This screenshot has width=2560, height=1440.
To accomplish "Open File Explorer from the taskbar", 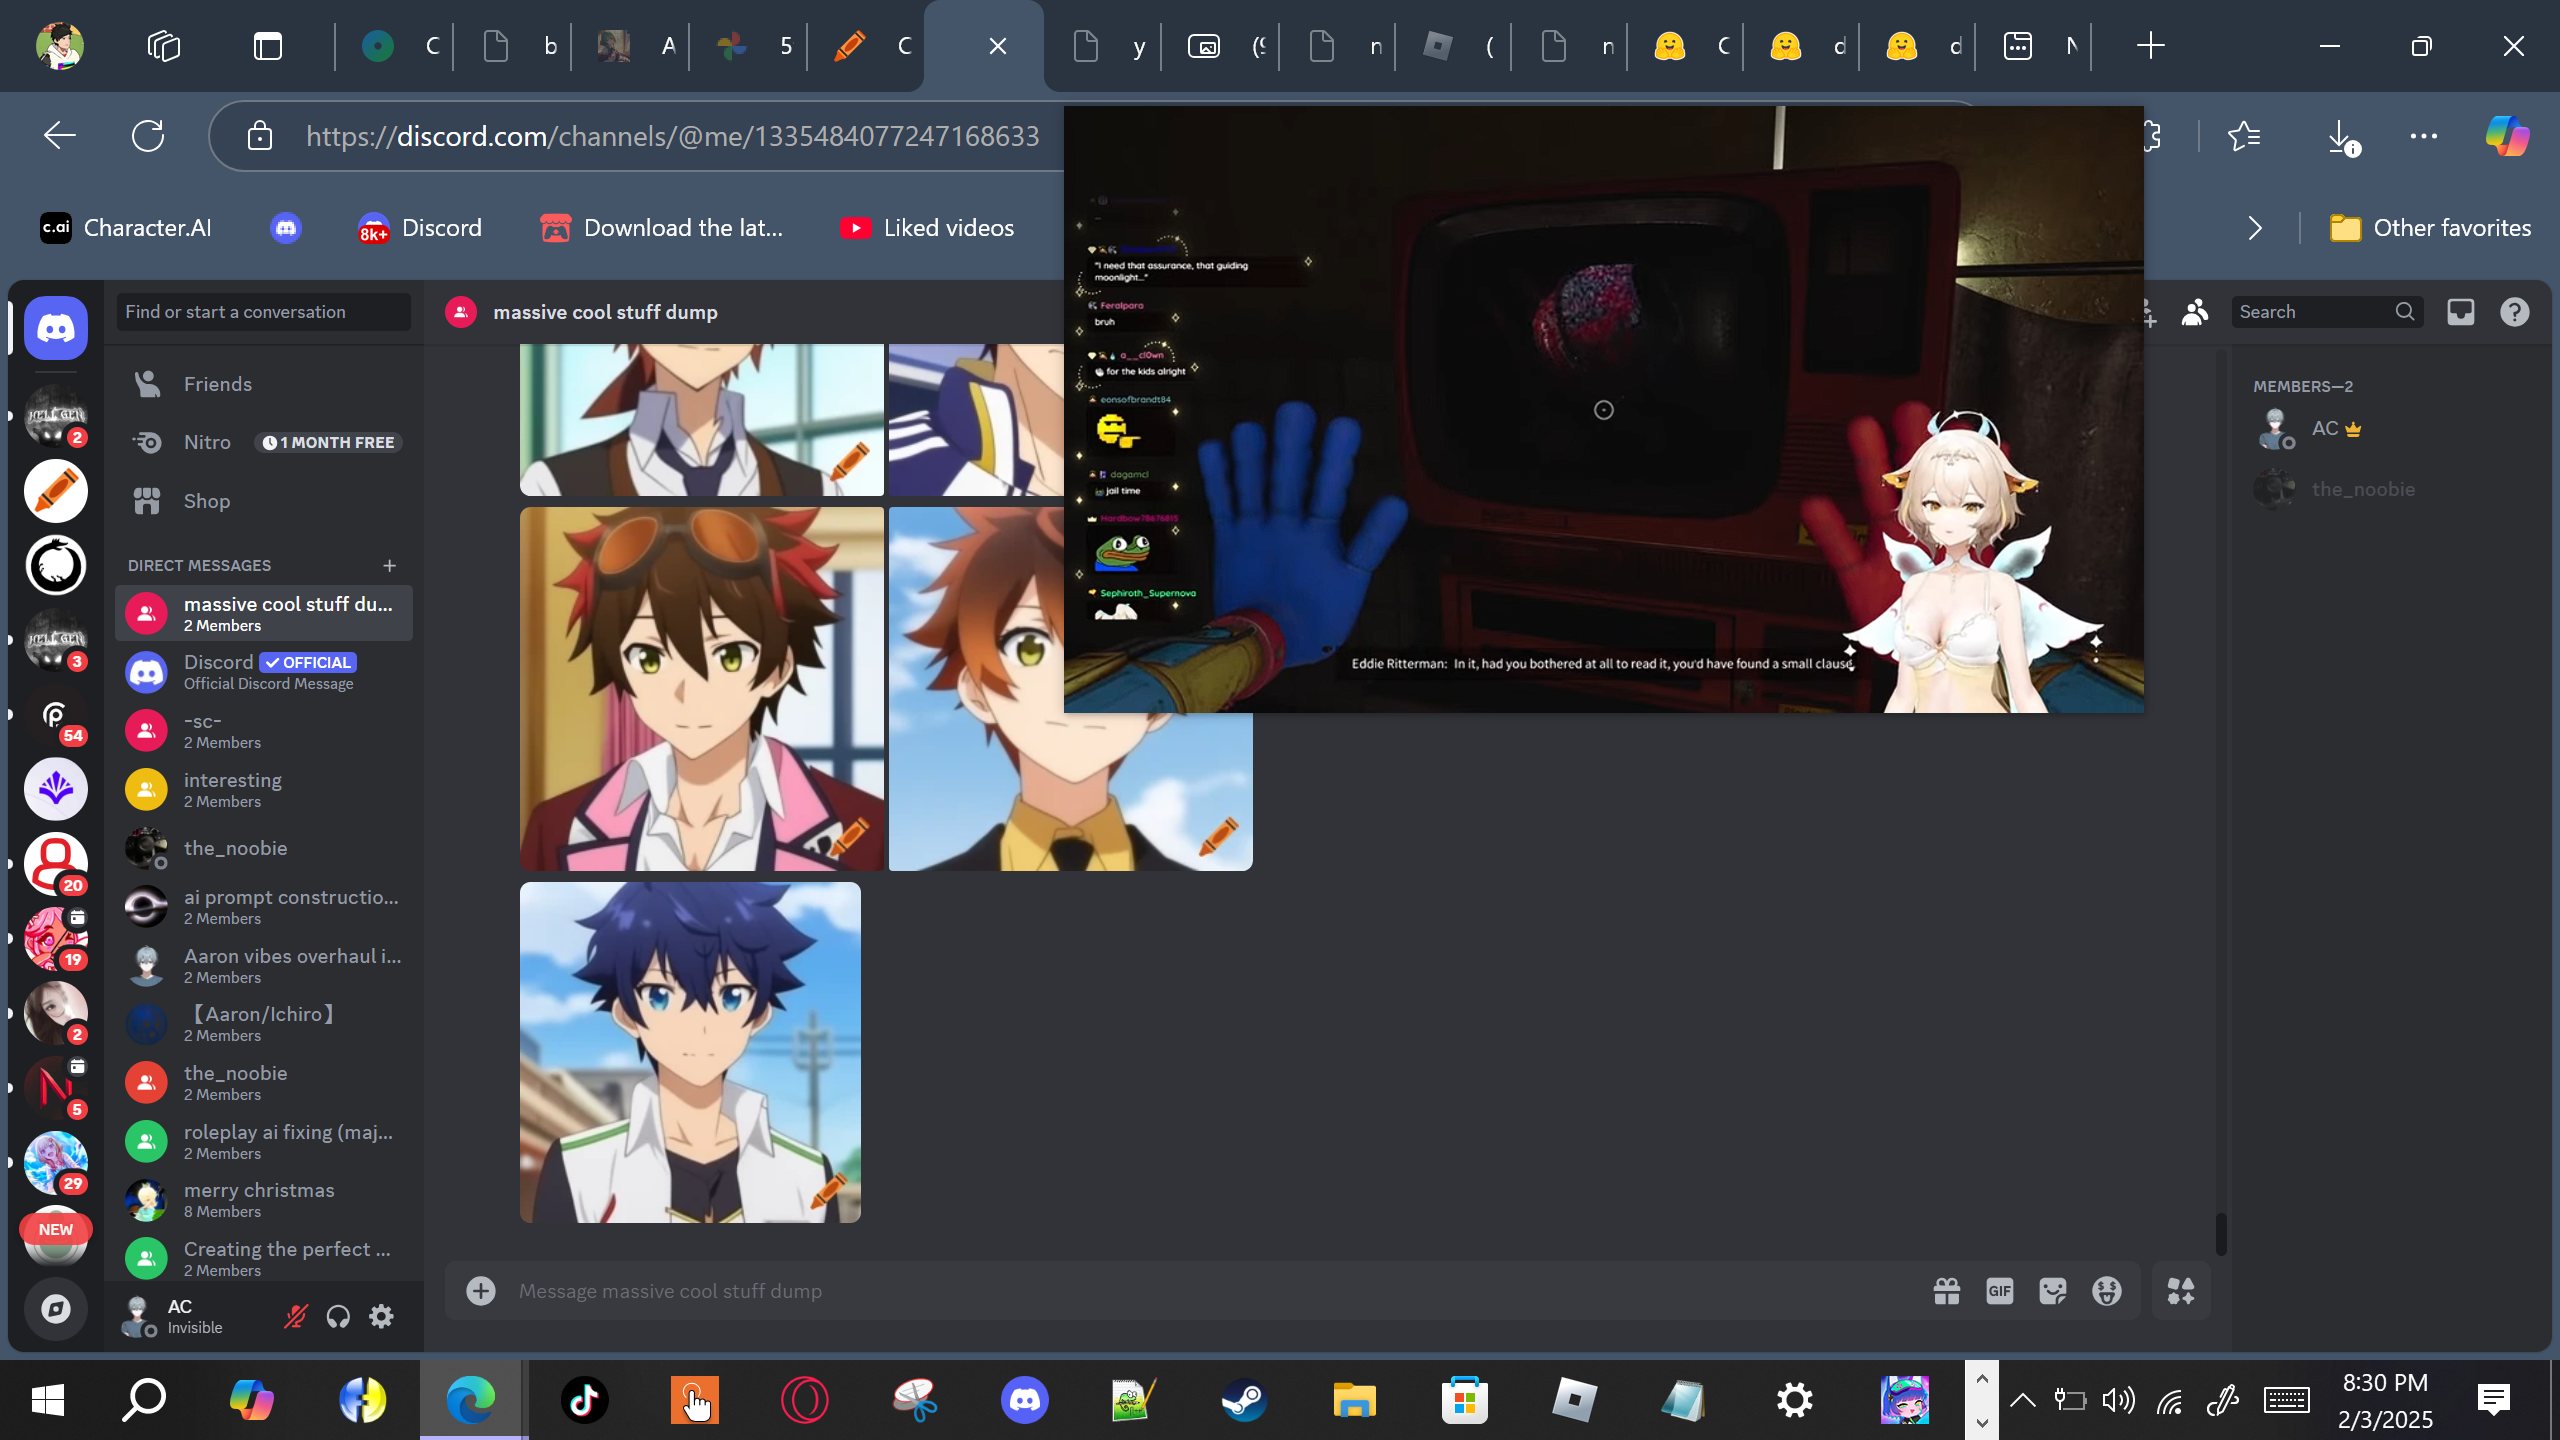I will pyautogui.click(x=1354, y=1400).
